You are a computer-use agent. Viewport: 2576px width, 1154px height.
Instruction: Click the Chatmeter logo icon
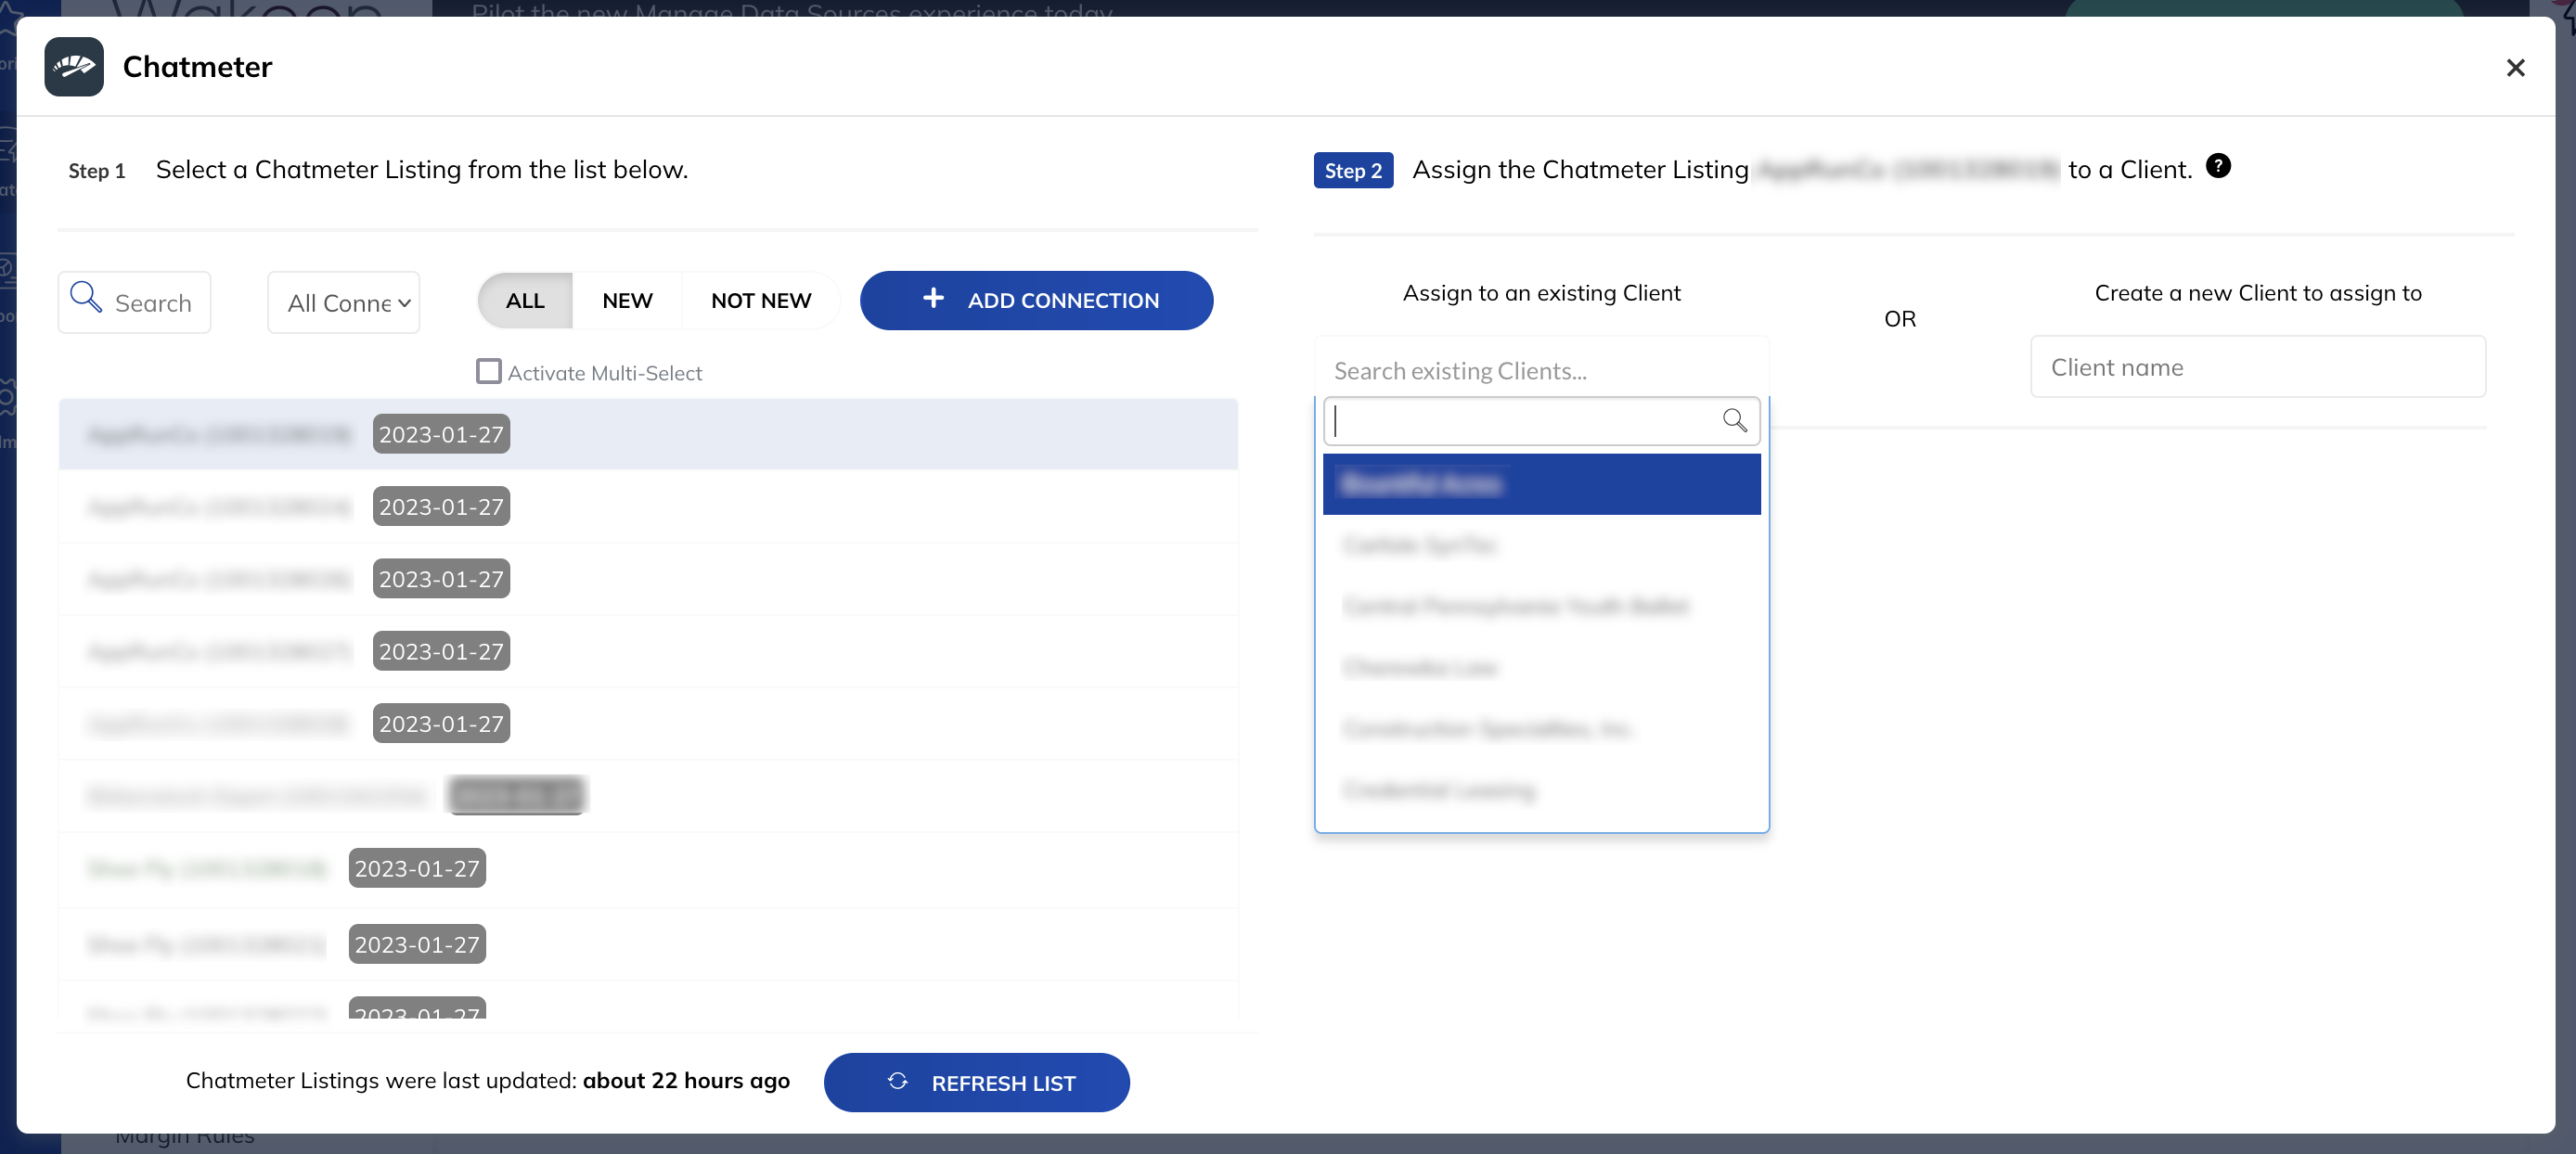[x=74, y=67]
